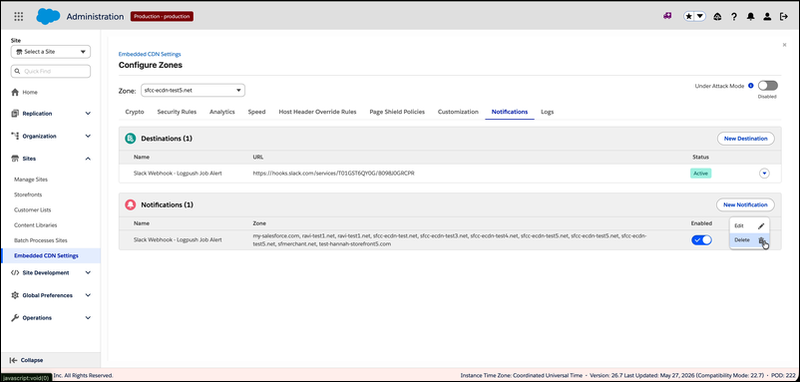Click the logout arrow icon
This screenshot has width=800, height=382.
pos(784,16)
